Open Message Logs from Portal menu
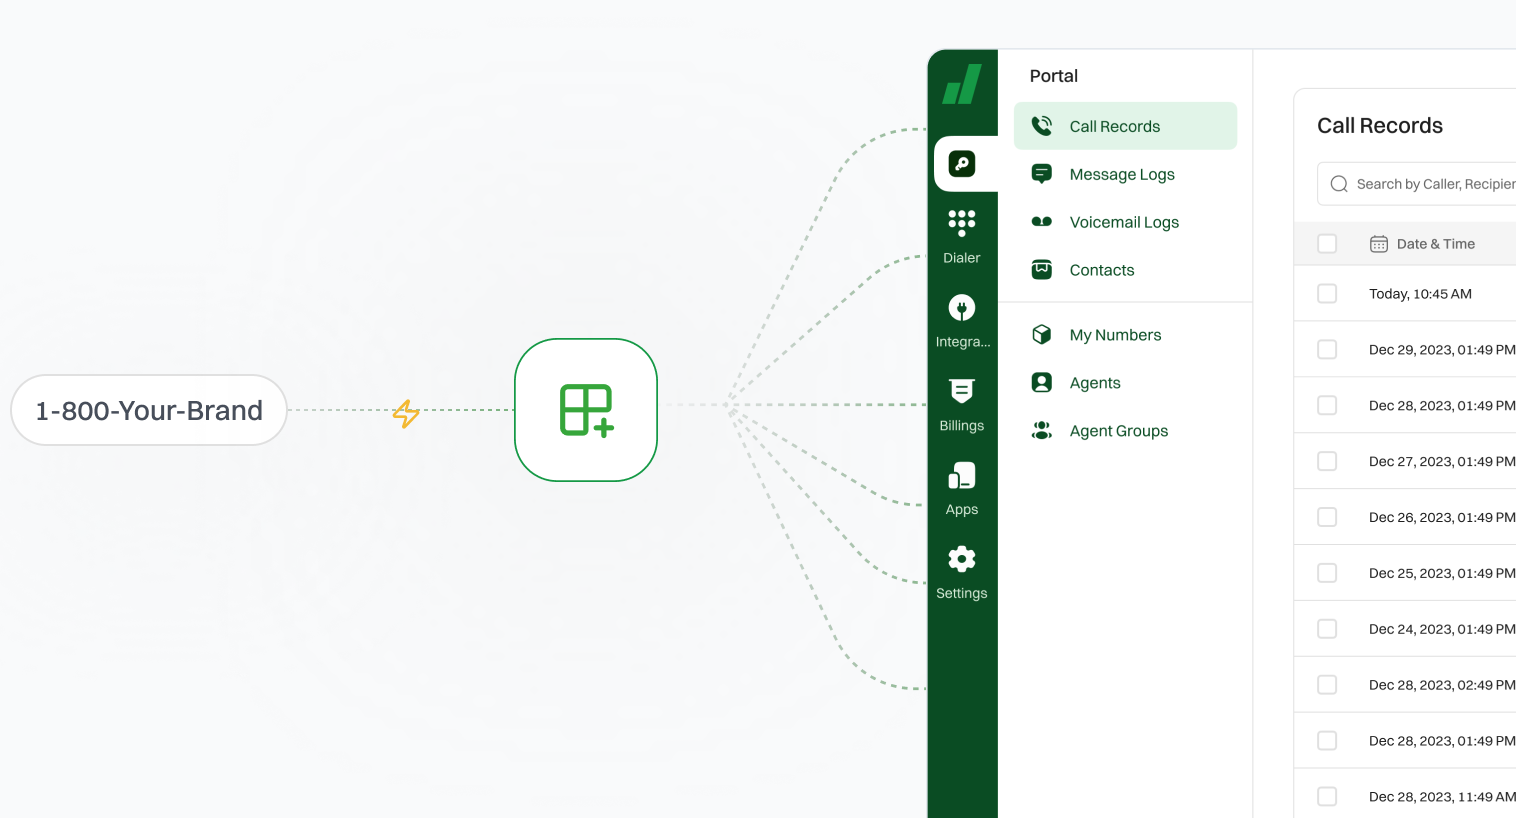The width and height of the screenshot is (1516, 818). click(1121, 174)
